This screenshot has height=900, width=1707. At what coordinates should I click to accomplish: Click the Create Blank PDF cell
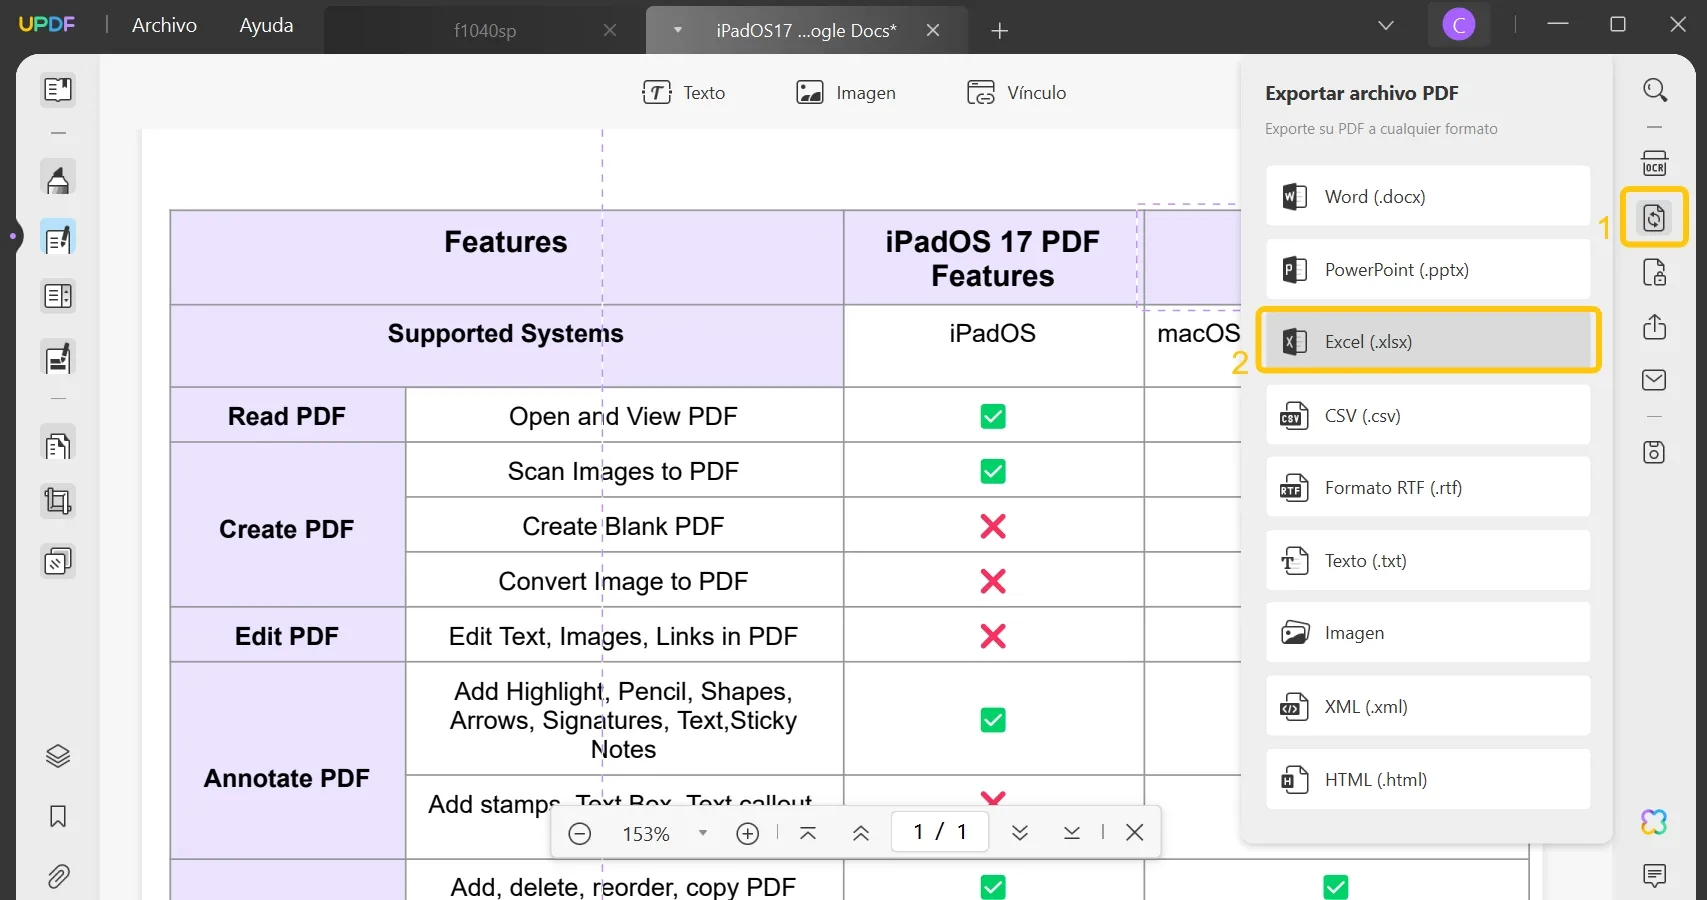[624, 526]
